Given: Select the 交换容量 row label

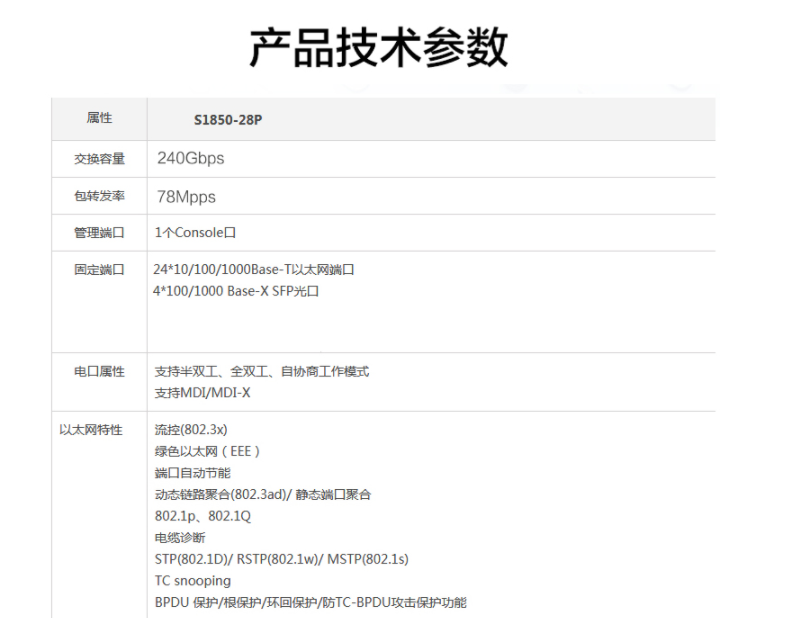Looking at the screenshot, I should pyautogui.click(x=99, y=159).
